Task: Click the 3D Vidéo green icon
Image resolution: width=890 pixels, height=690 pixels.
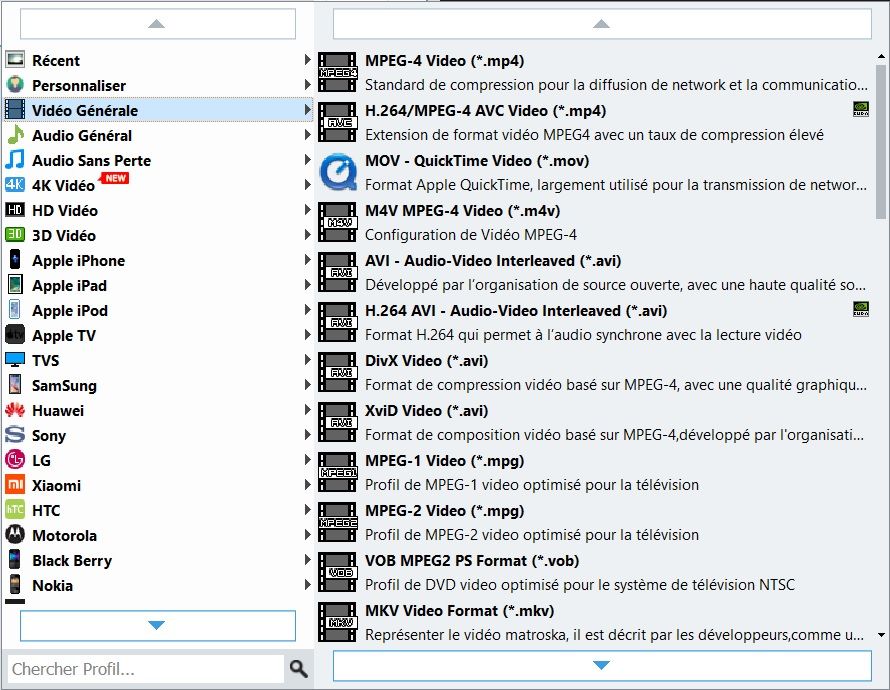Action: [15, 234]
